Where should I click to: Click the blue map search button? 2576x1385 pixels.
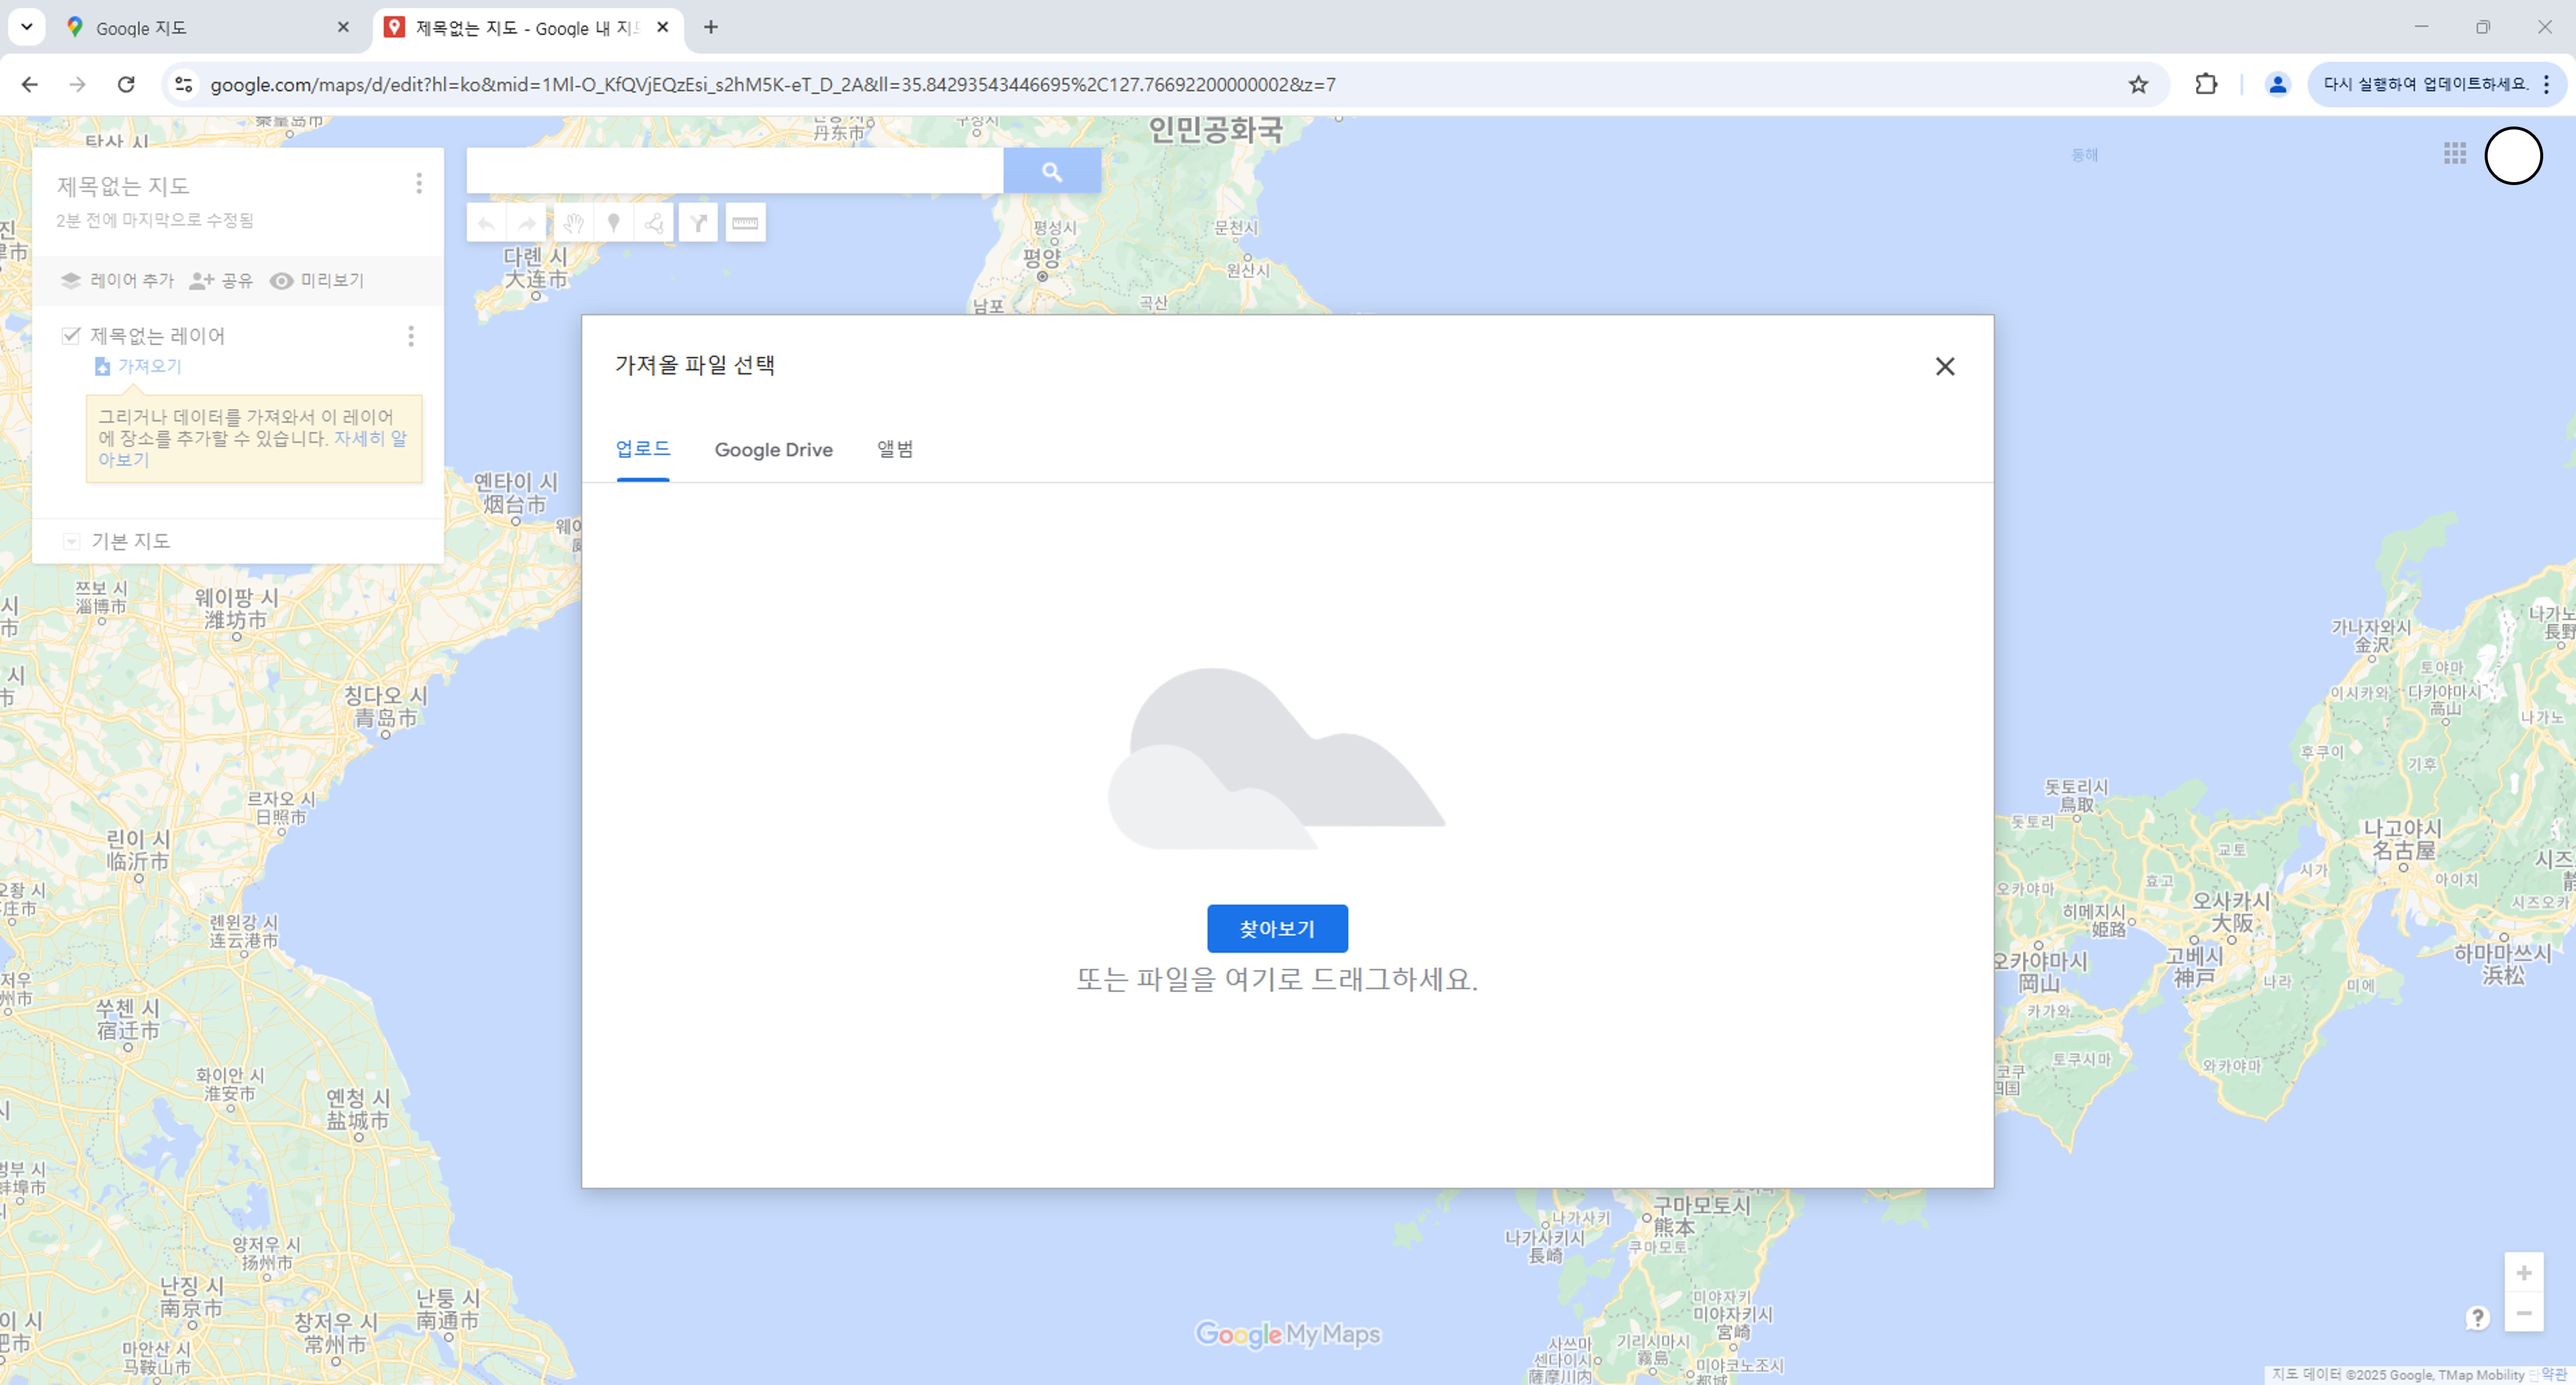click(x=1051, y=172)
